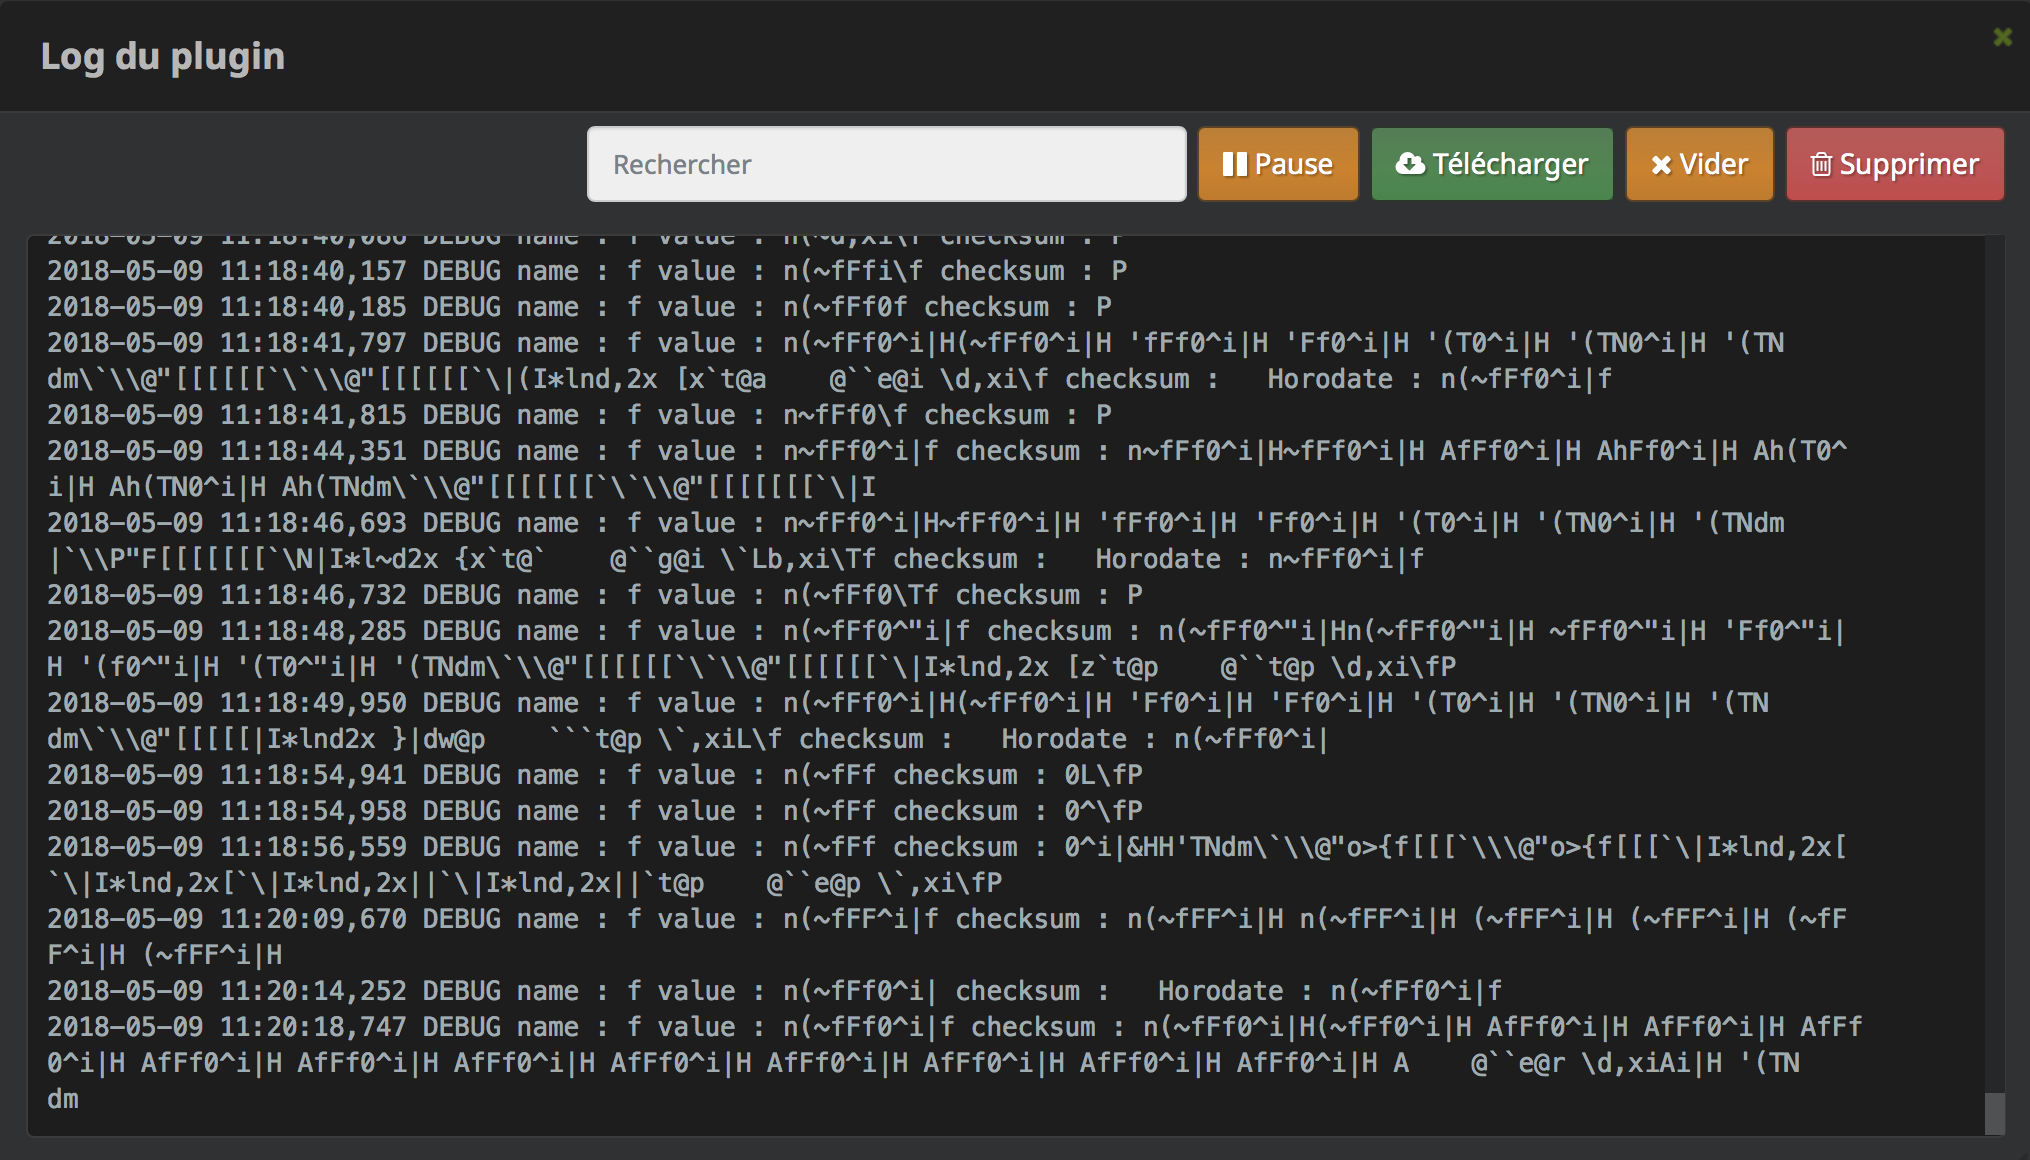Click the log timestamp 11:18:41,797
This screenshot has width=2030, height=1160.
[x=313, y=343]
